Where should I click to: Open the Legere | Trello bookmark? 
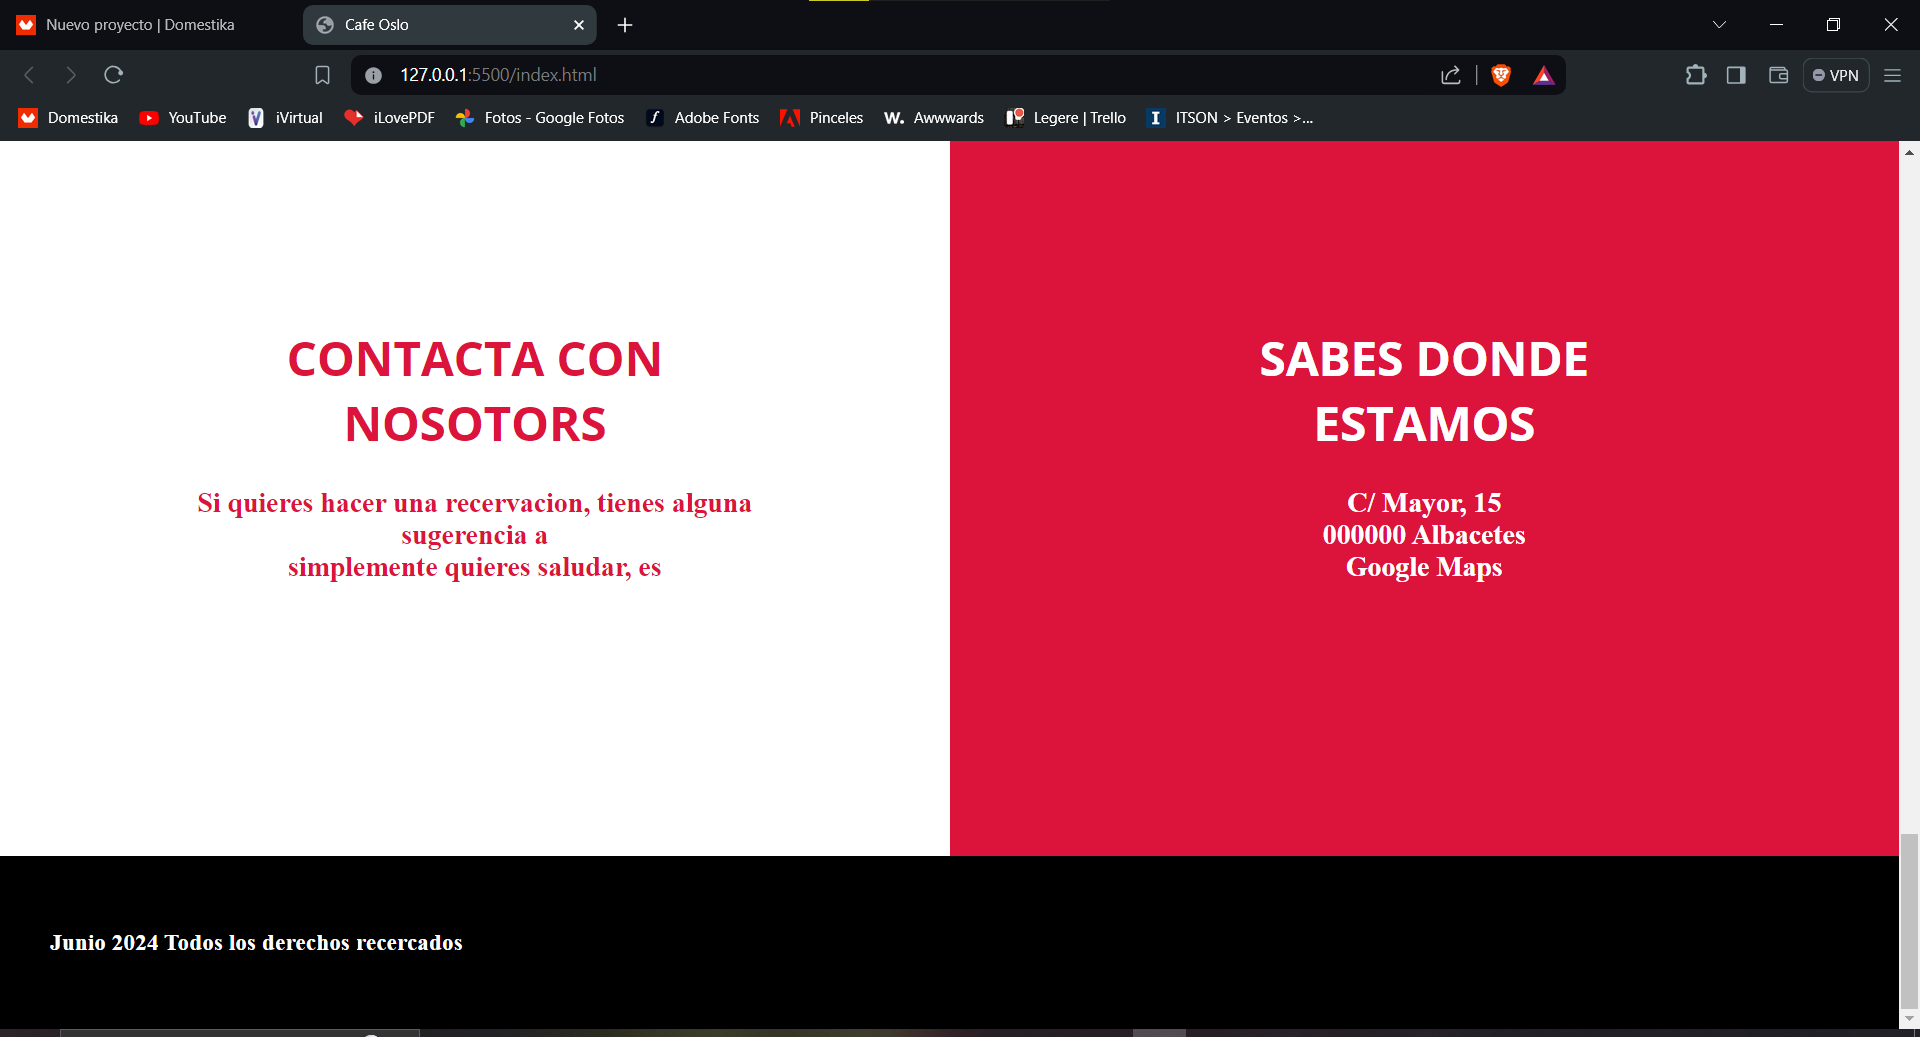1066,118
